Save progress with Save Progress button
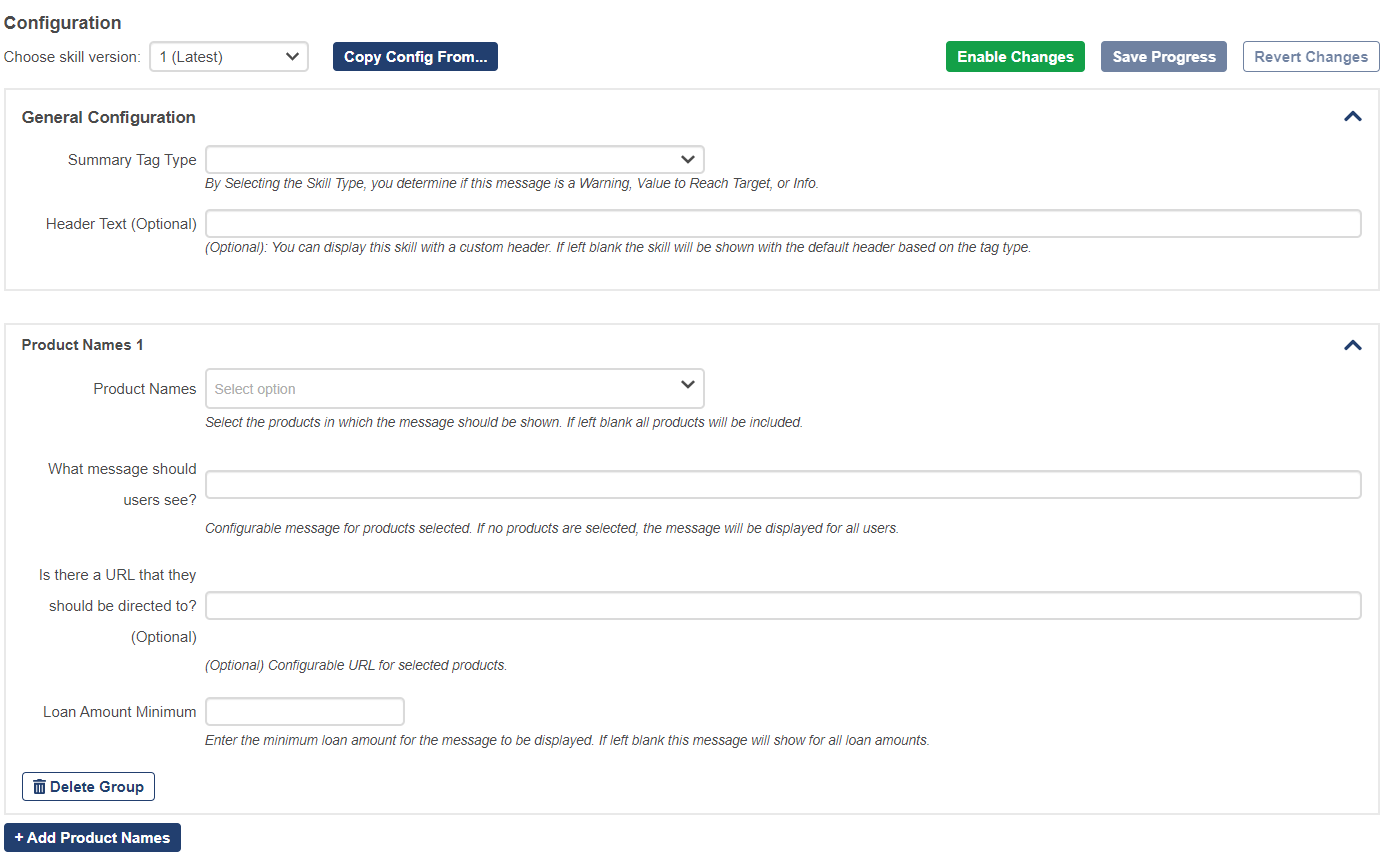1387x856 pixels. (x=1164, y=57)
